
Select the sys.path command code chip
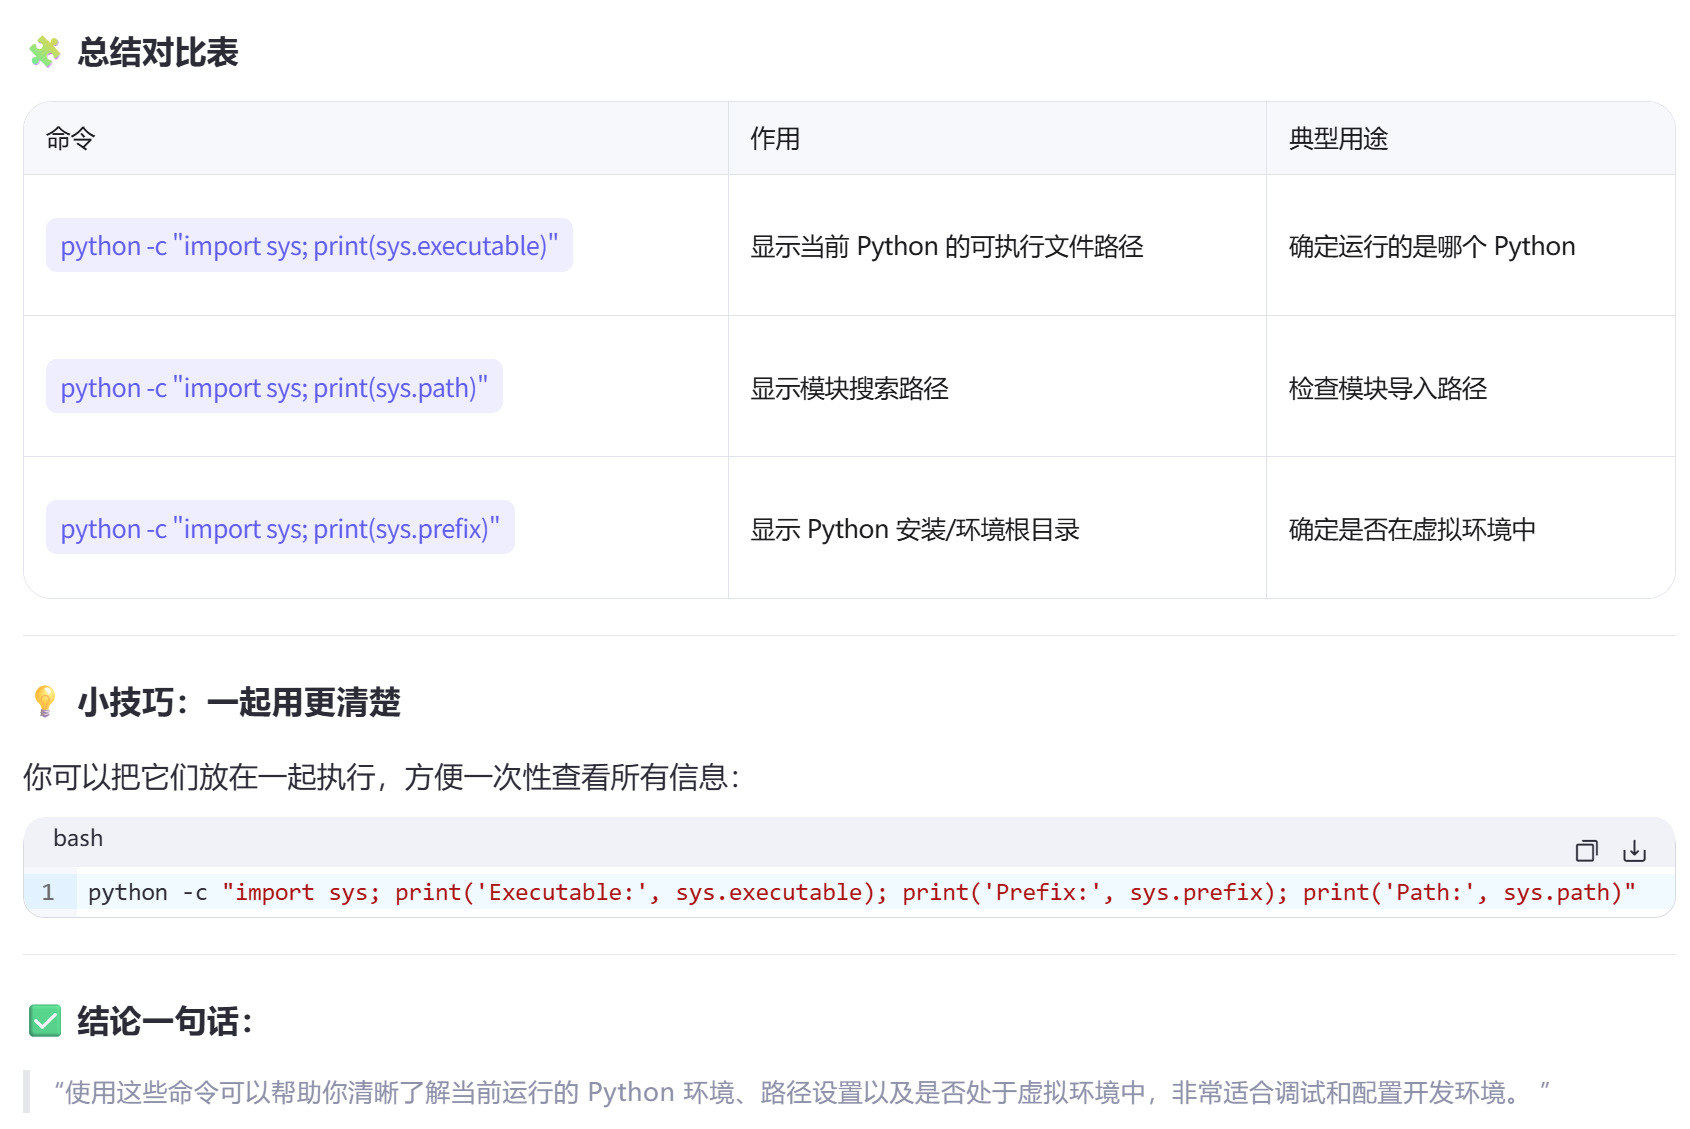(x=274, y=388)
